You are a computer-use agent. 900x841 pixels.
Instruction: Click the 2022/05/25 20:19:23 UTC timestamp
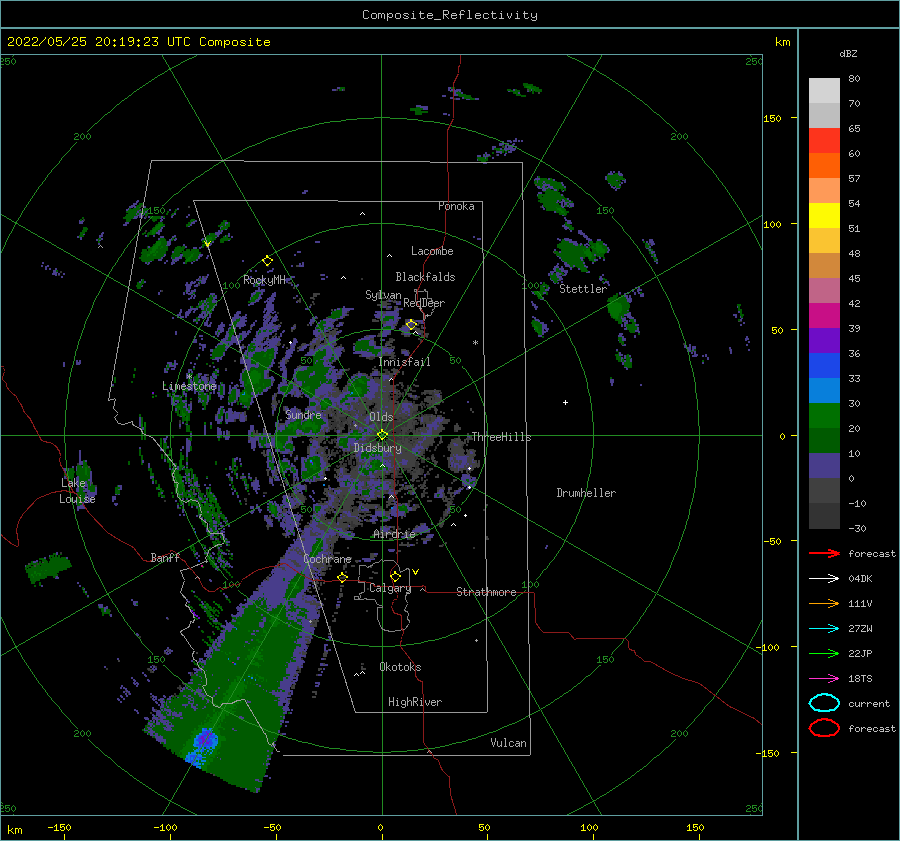click(x=139, y=42)
